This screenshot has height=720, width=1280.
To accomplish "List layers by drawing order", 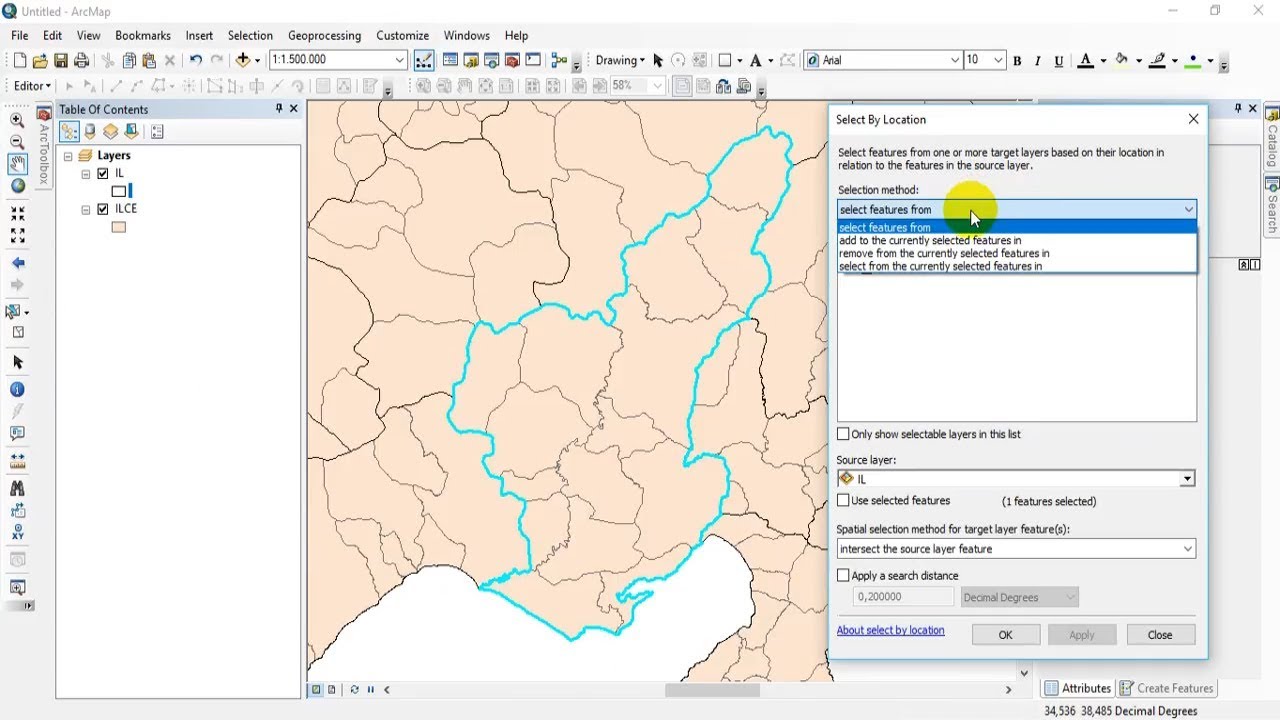I will (x=69, y=132).
